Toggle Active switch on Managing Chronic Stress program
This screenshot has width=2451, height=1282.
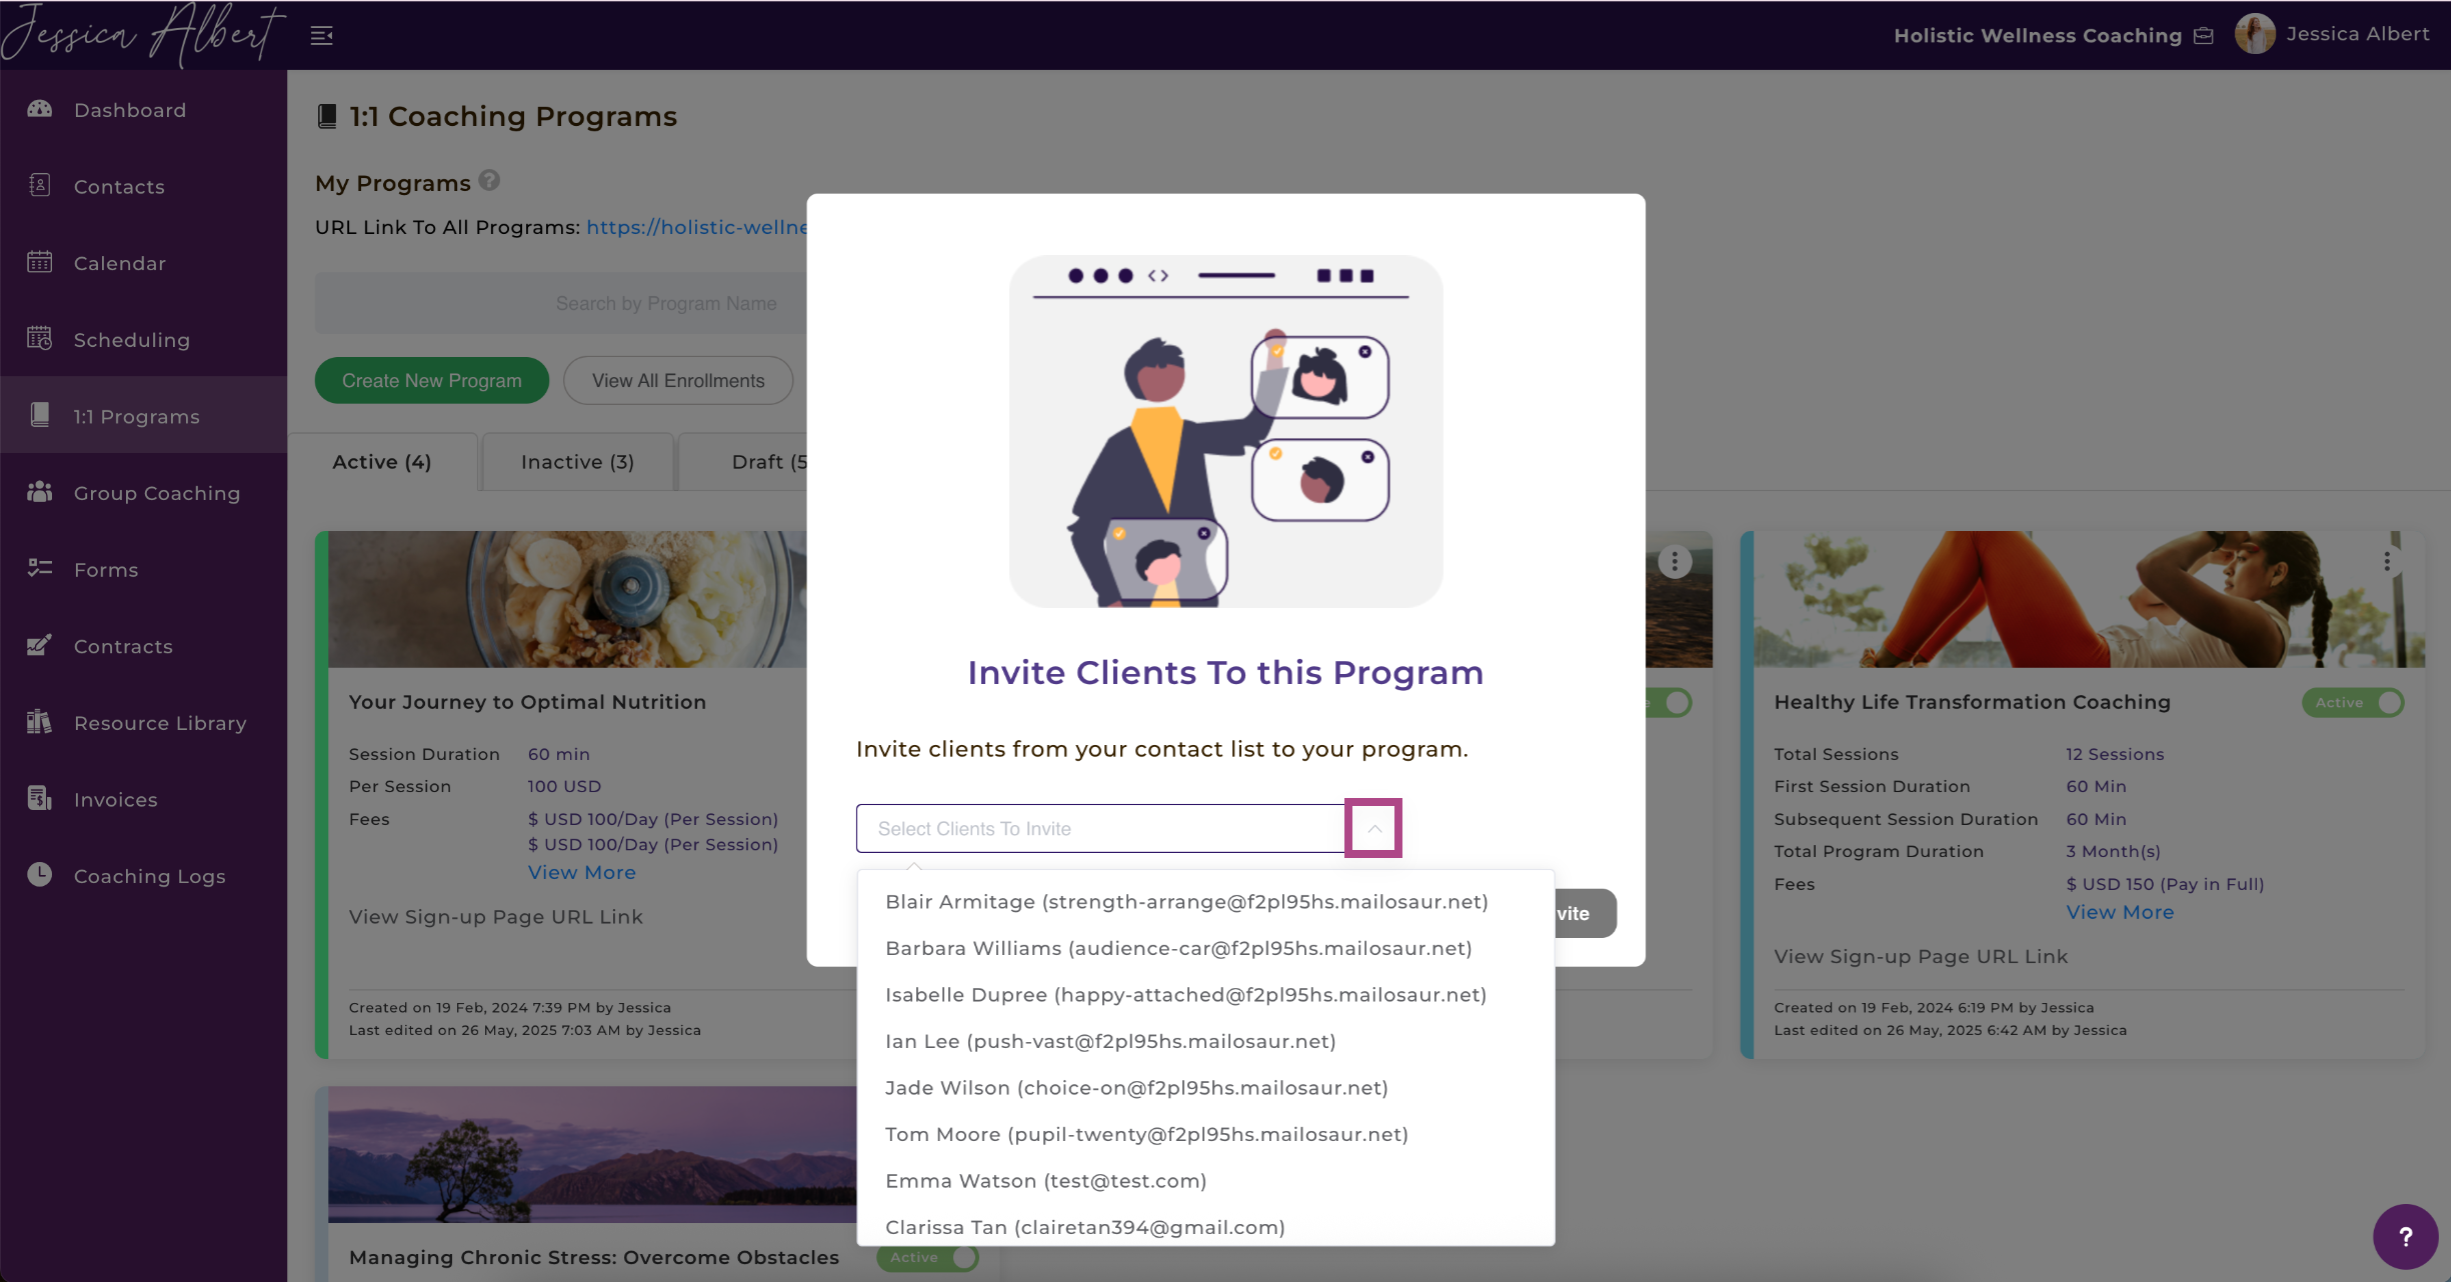[928, 1257]
